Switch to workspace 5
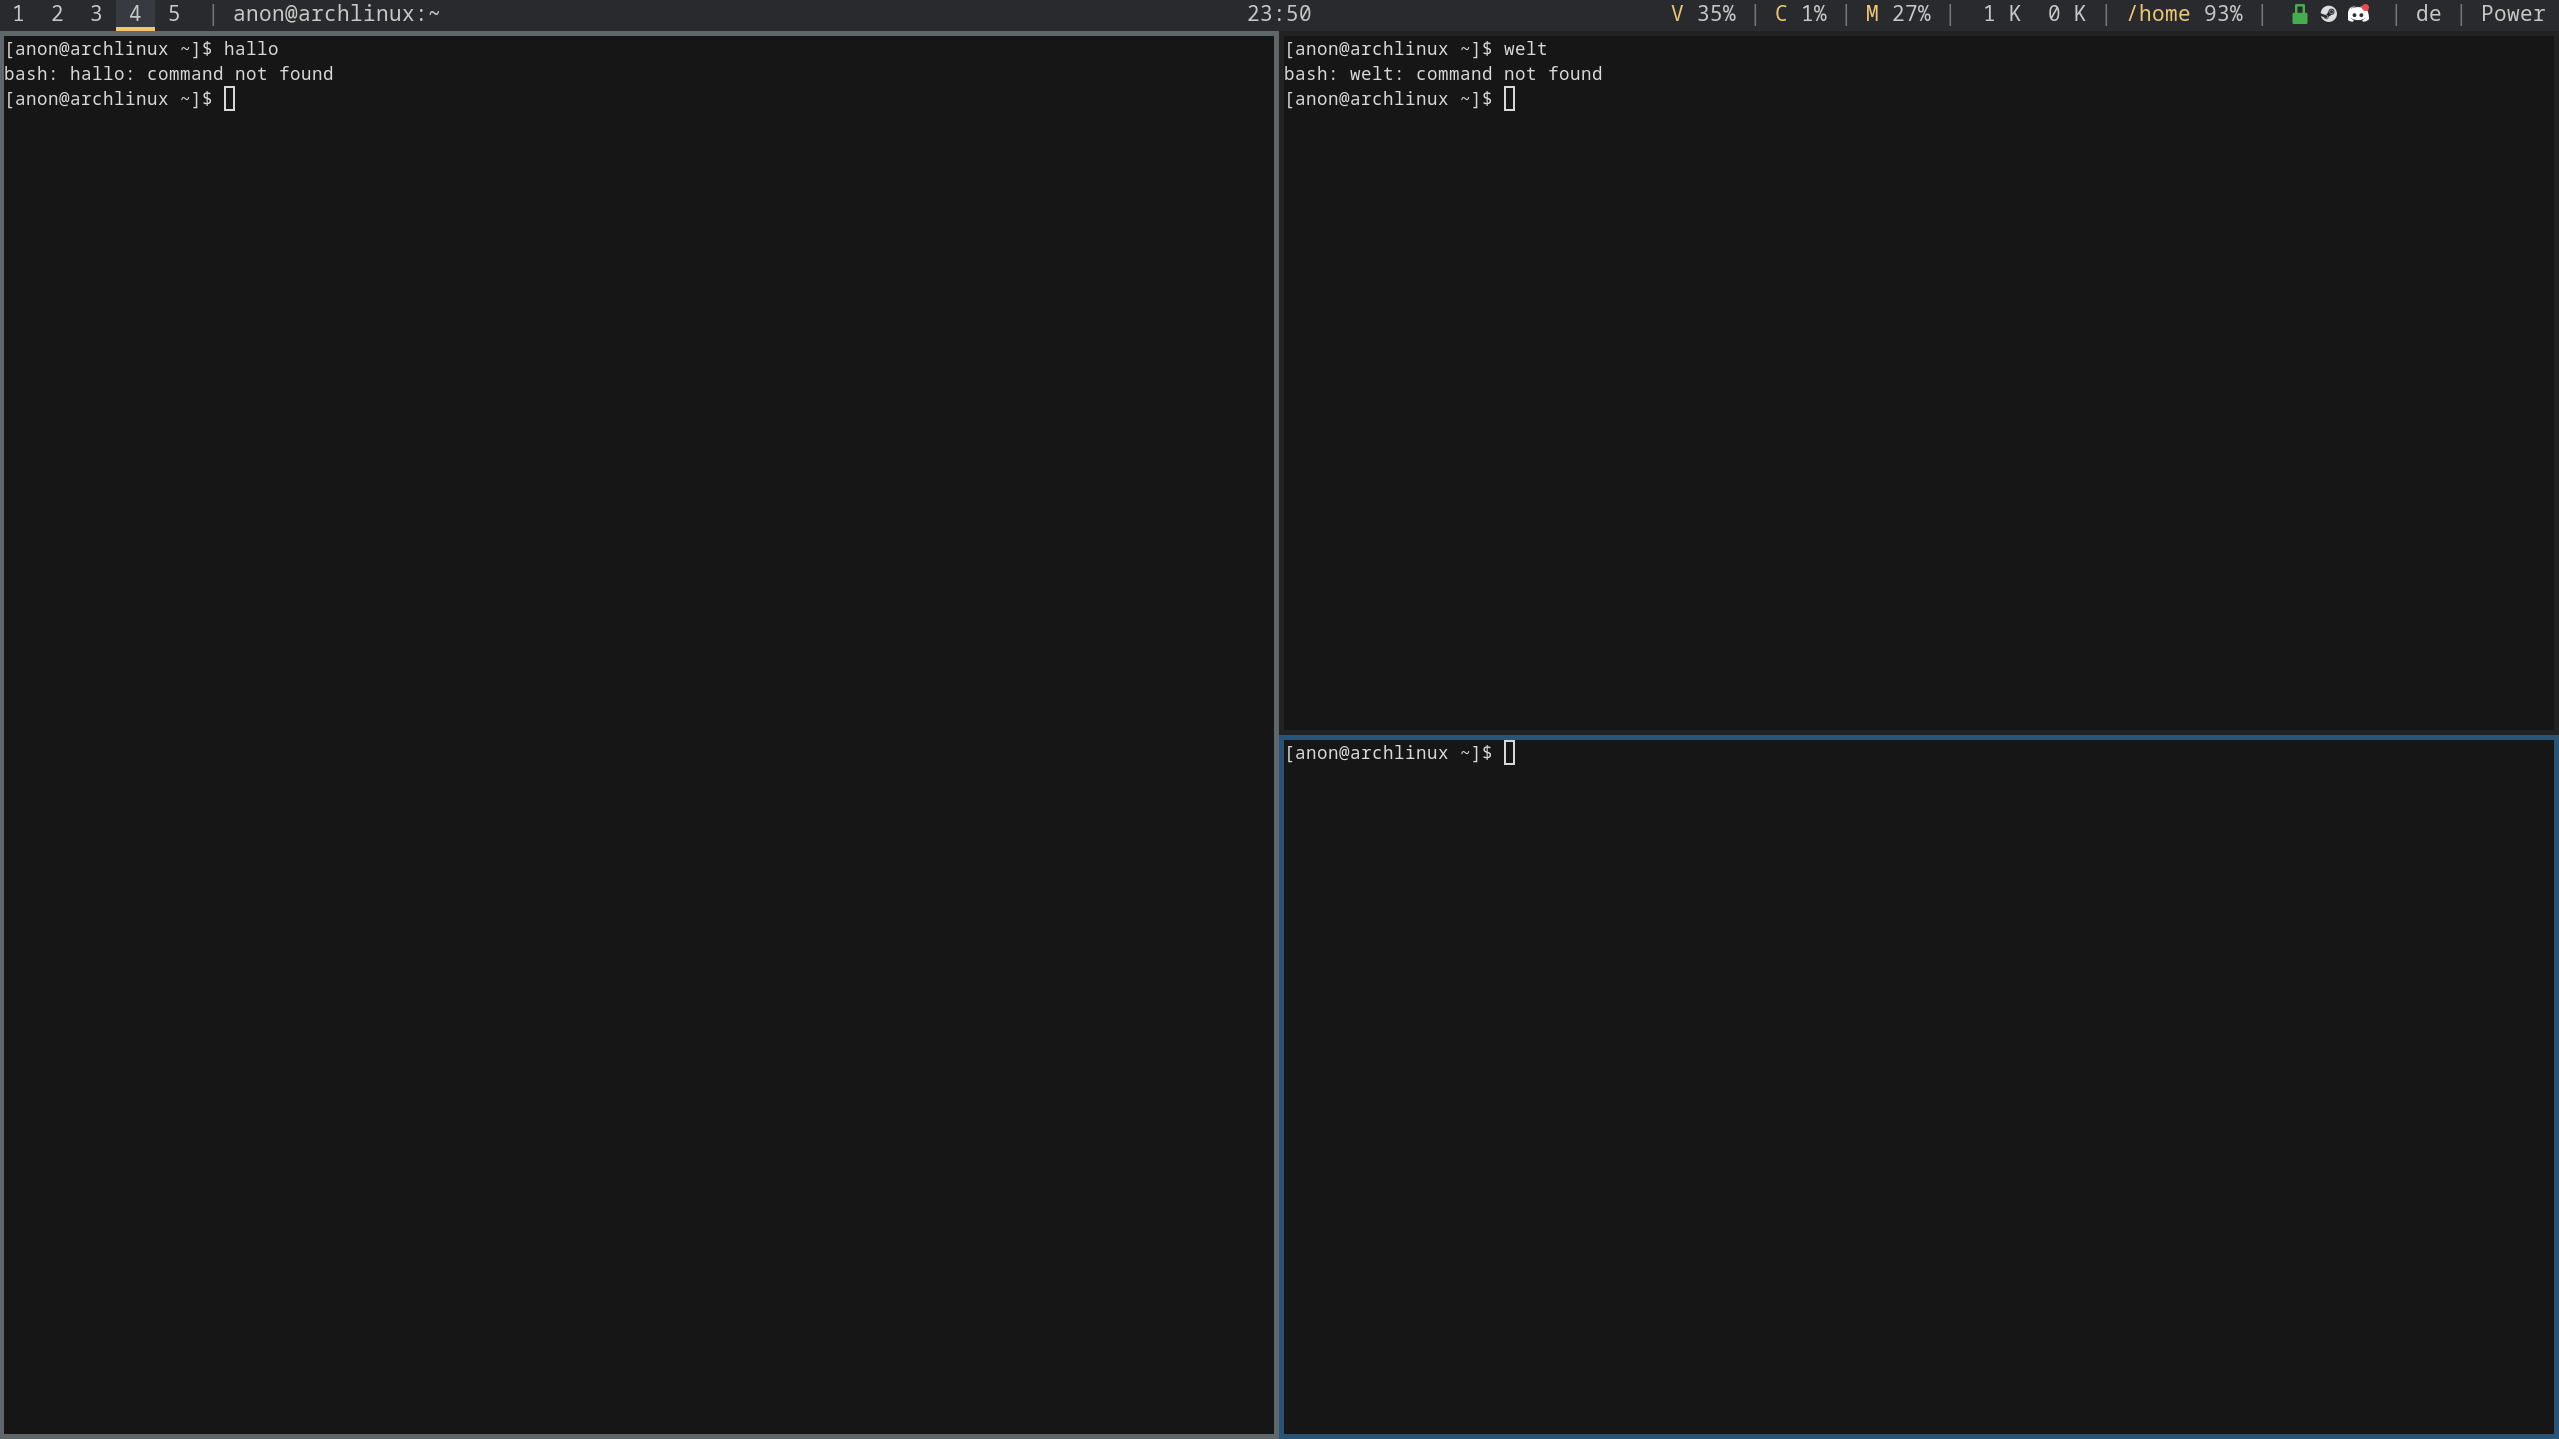 (x=174, y=14)
